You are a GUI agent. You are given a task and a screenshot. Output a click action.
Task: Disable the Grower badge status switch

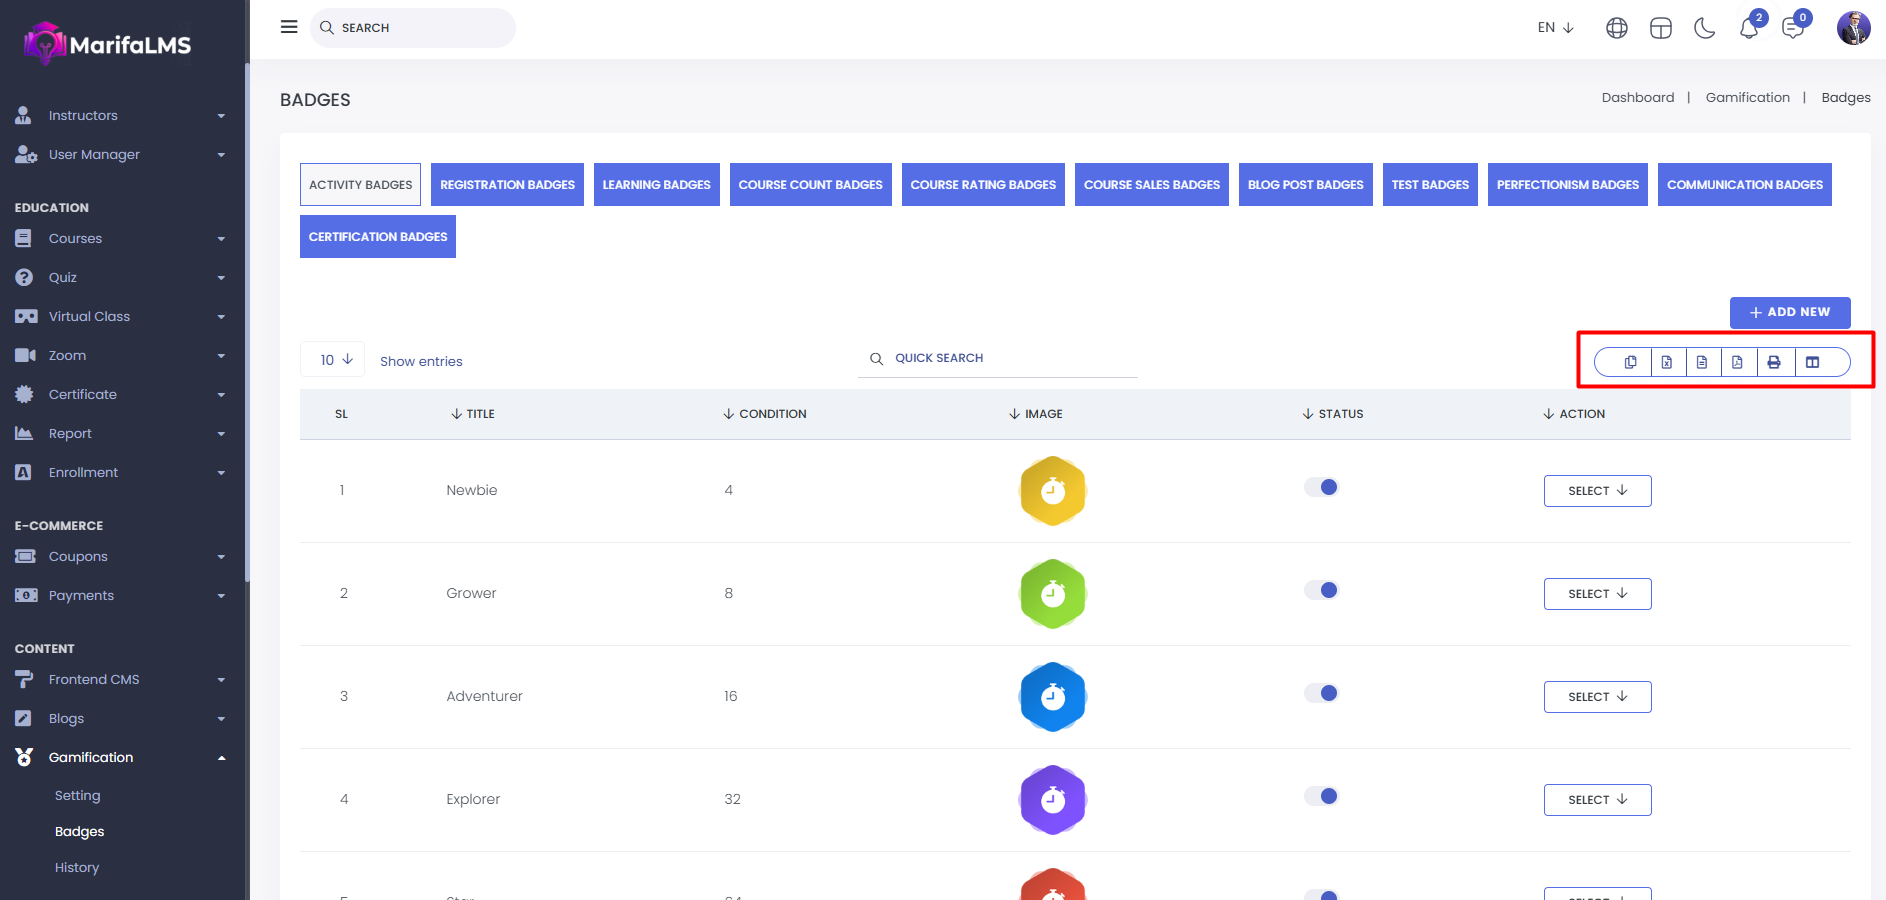click(x=1321, y=590)
